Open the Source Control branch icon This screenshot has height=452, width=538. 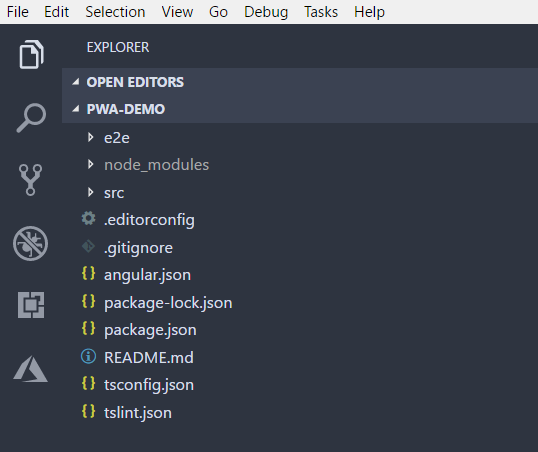pos(31,179)
